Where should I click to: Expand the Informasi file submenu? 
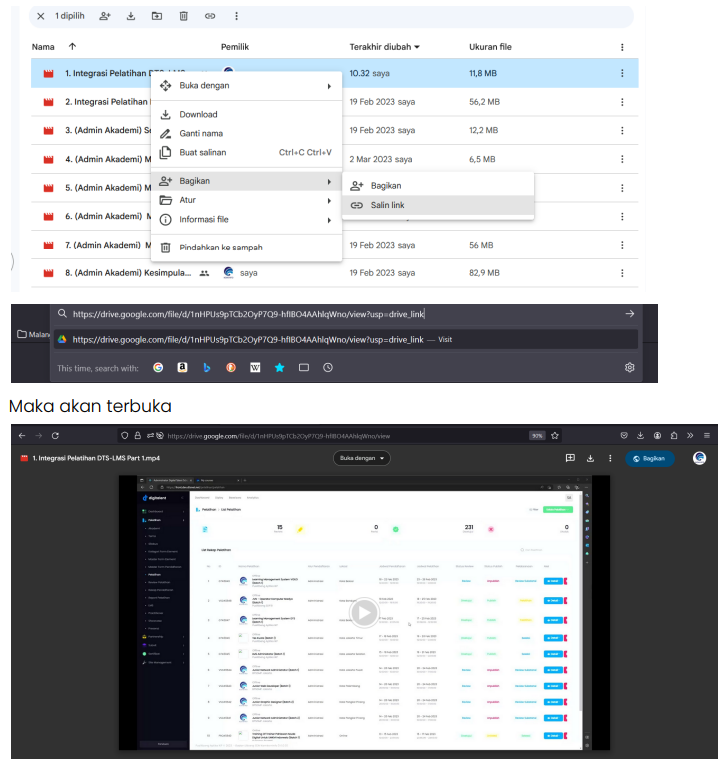245,220
